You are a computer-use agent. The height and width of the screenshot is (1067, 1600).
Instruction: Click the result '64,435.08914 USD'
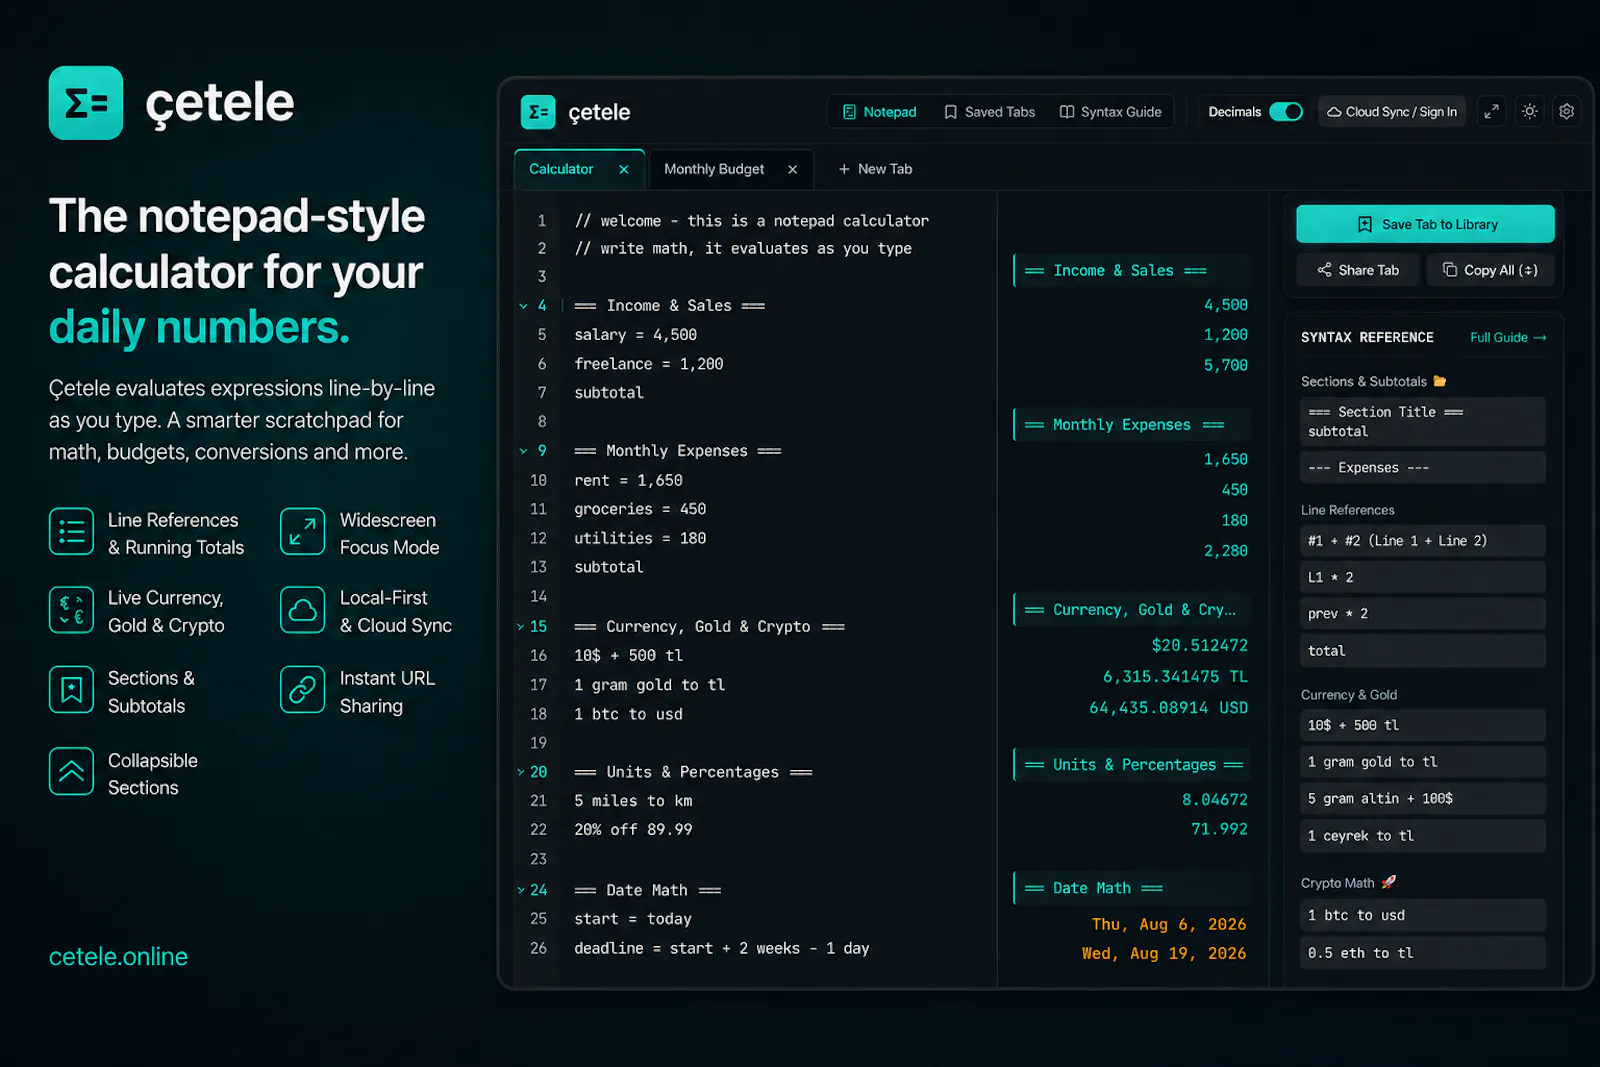(1168, 708)
